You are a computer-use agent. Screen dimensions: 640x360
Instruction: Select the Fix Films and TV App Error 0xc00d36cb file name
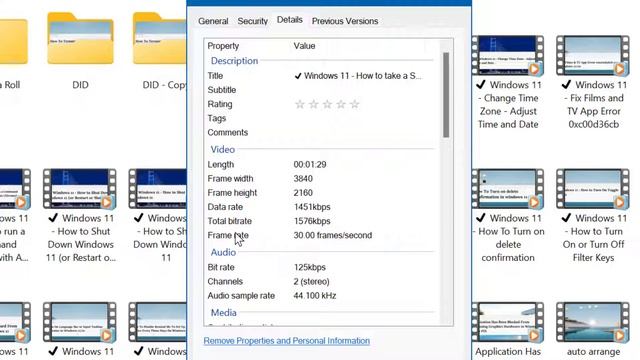click(x=593, y=104)
